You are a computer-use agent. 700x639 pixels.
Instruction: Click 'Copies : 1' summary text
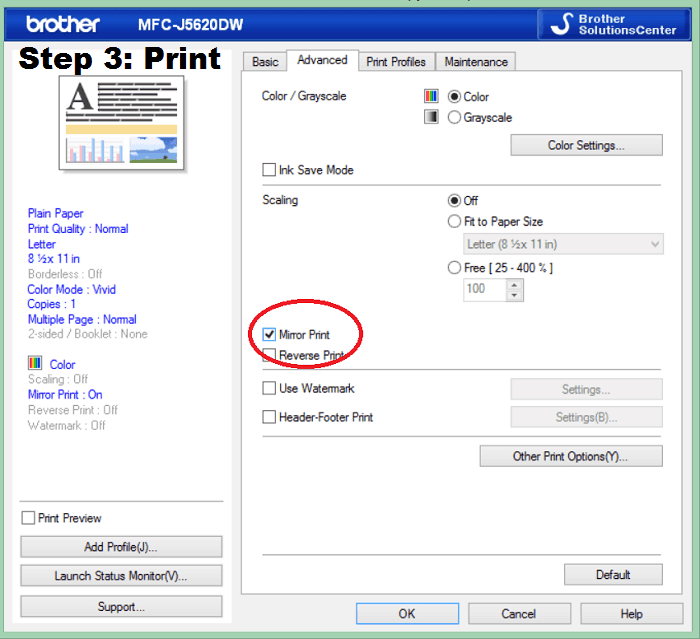52,304
